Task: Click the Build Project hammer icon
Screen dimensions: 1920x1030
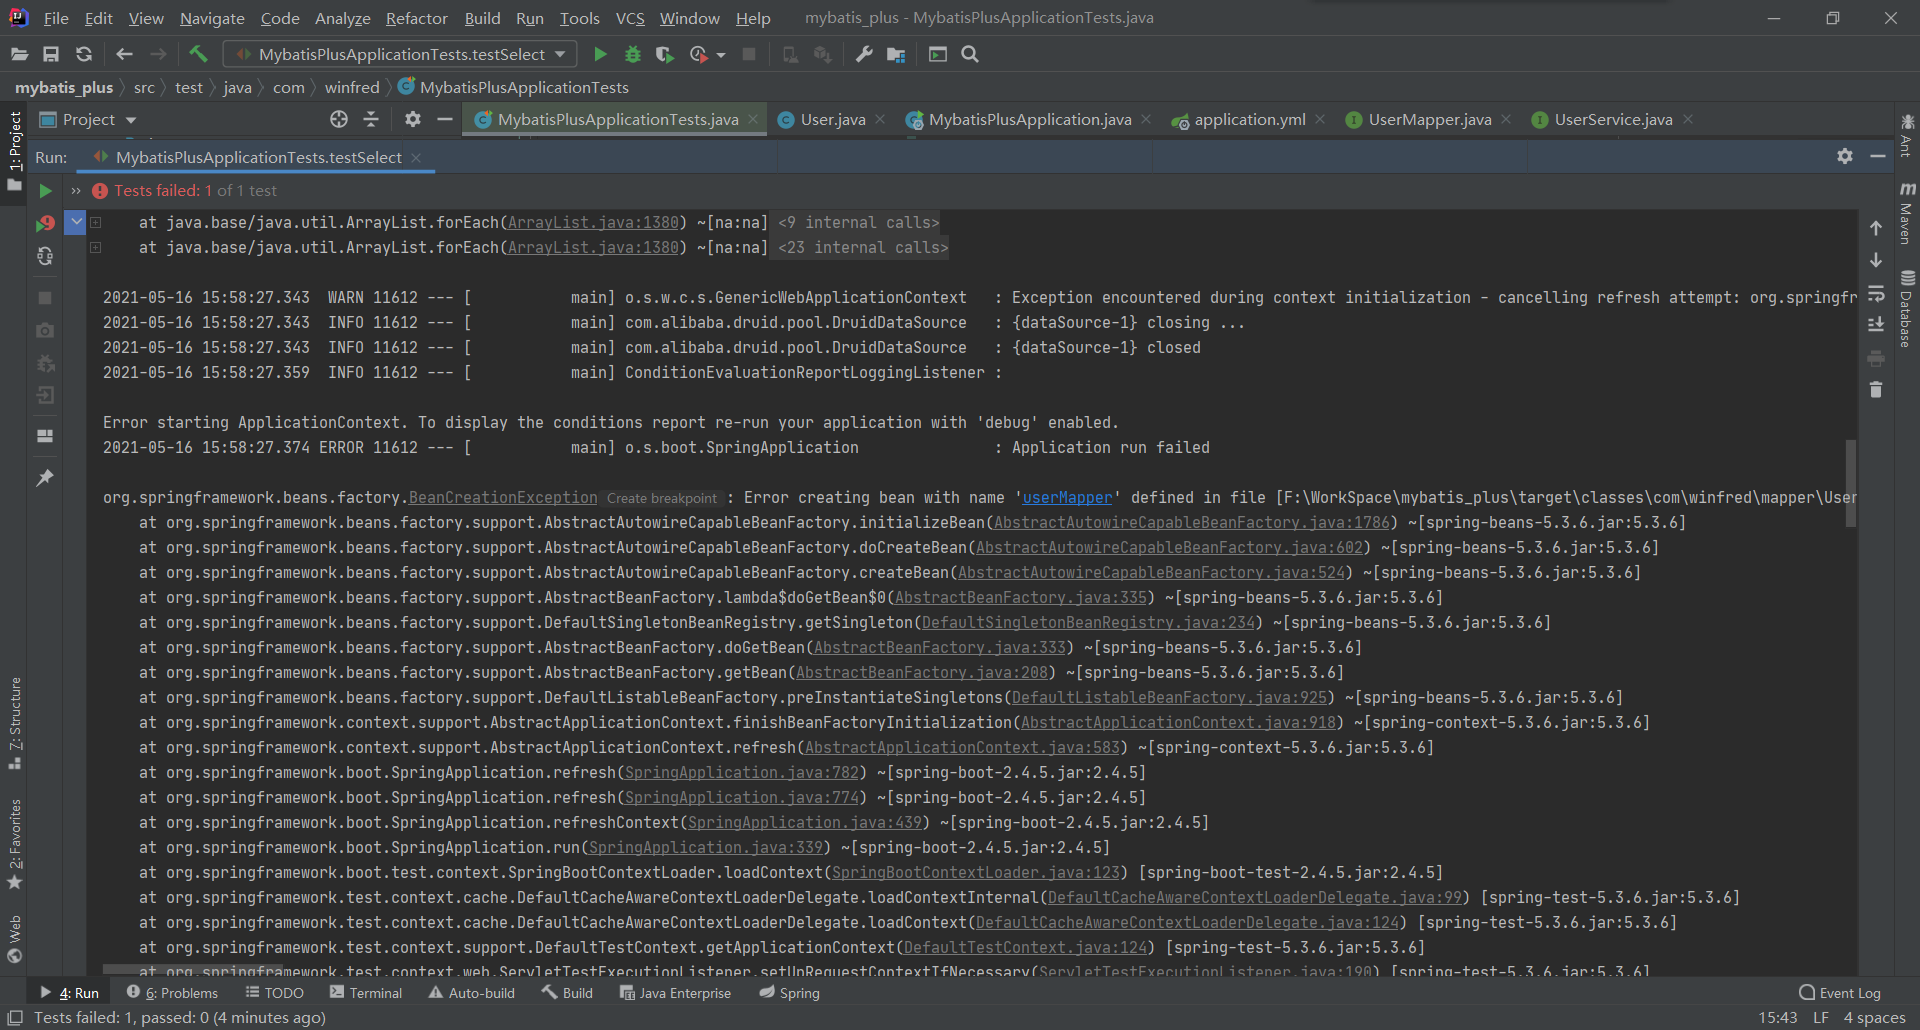Action: tap(198, 54)
